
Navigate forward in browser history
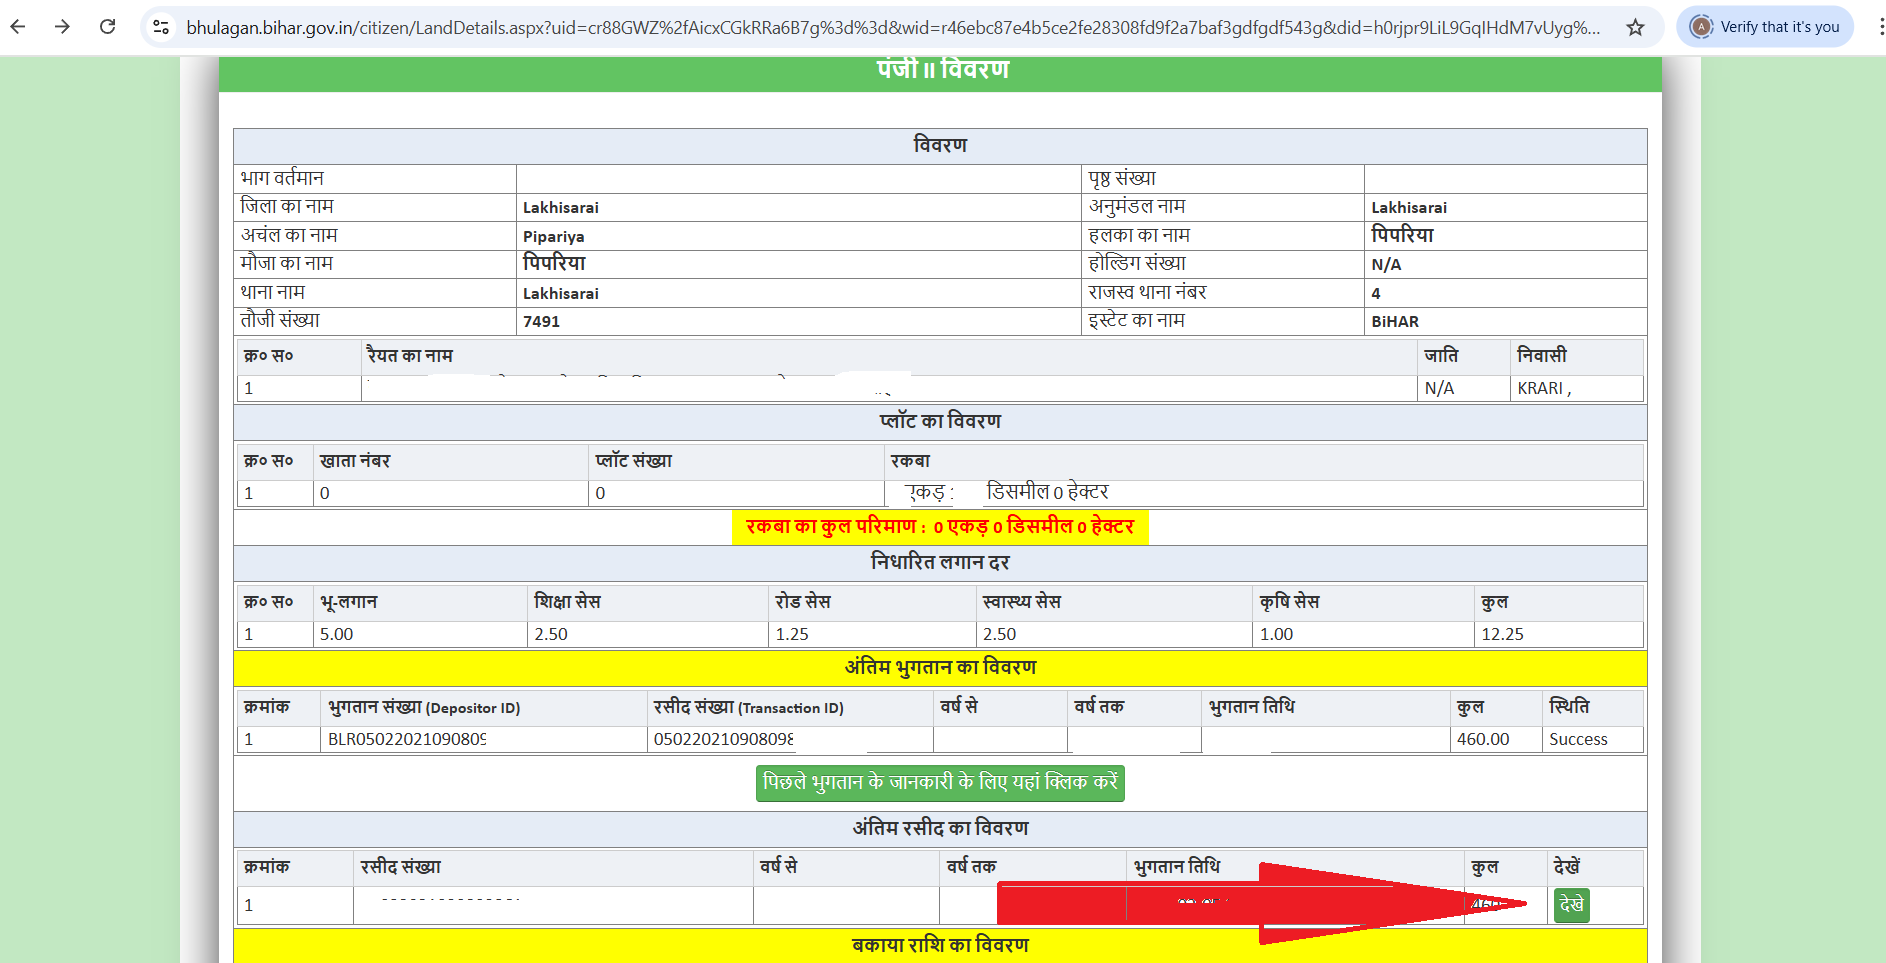[x=62, y=27]
